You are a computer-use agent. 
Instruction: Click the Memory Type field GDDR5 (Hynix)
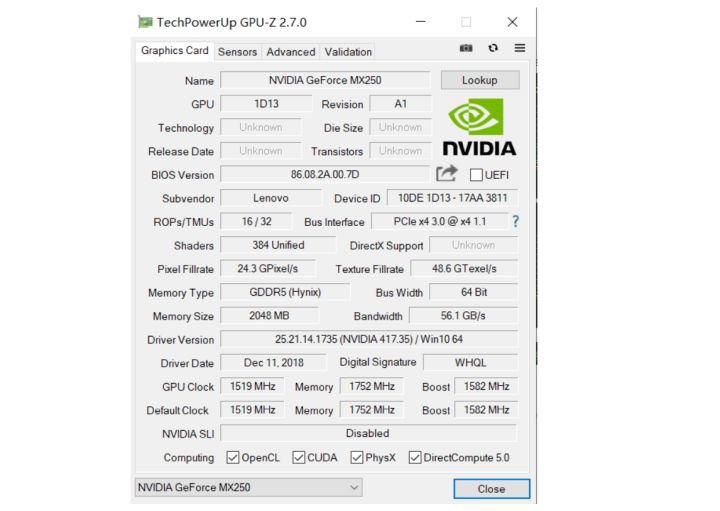285,292
